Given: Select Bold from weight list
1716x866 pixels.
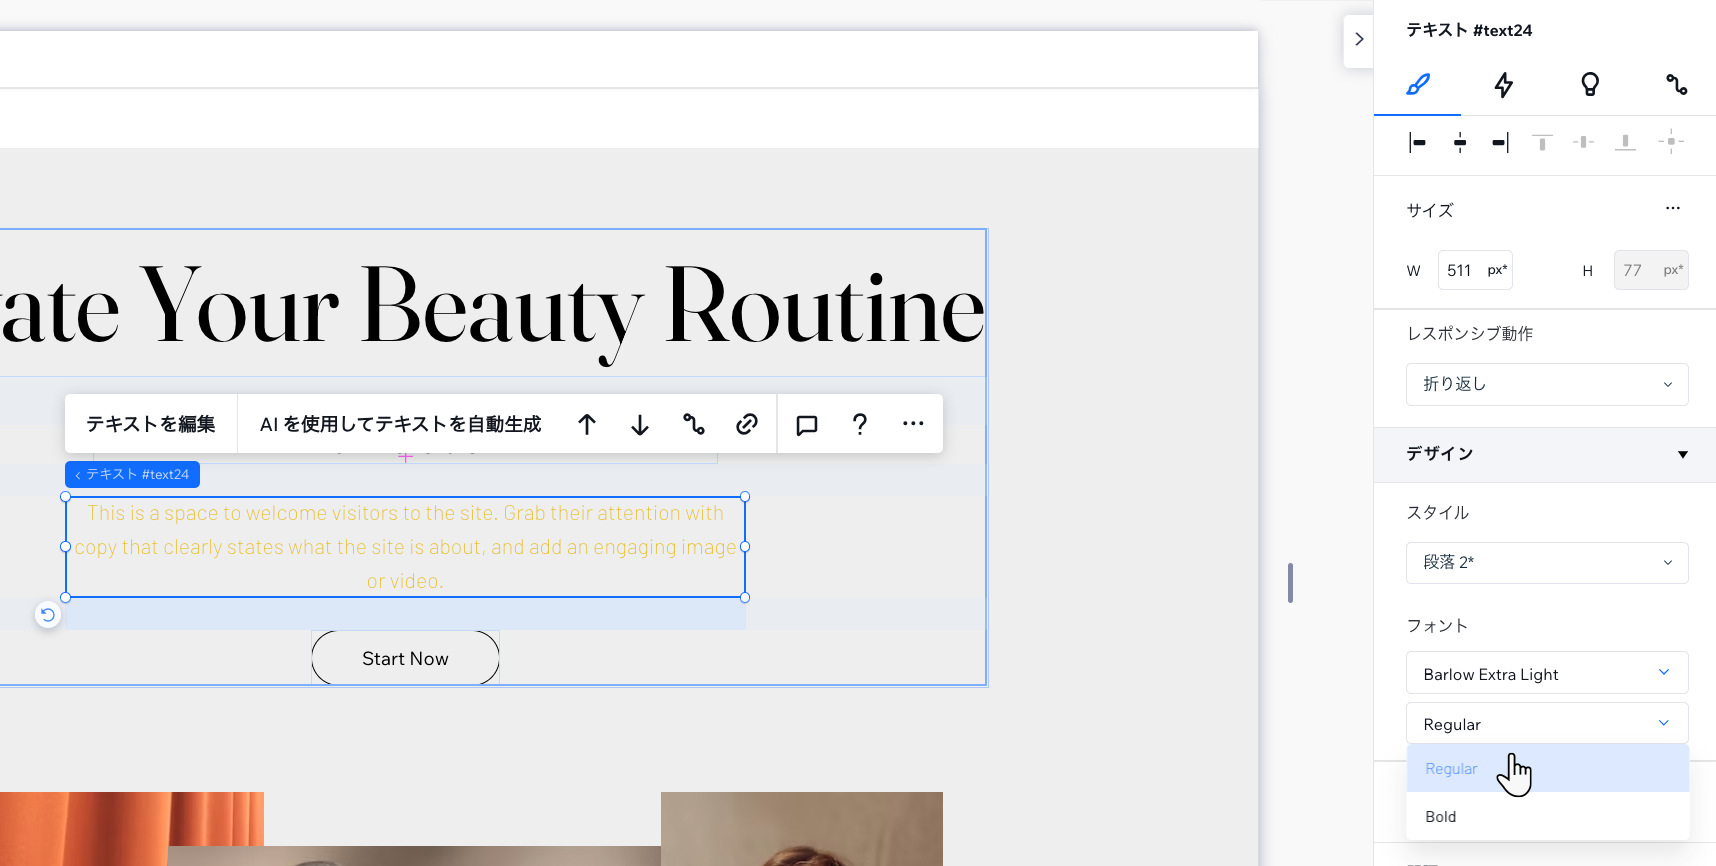Looking at the screenshot, I should pyautogui.click(x=1547, y=816).
